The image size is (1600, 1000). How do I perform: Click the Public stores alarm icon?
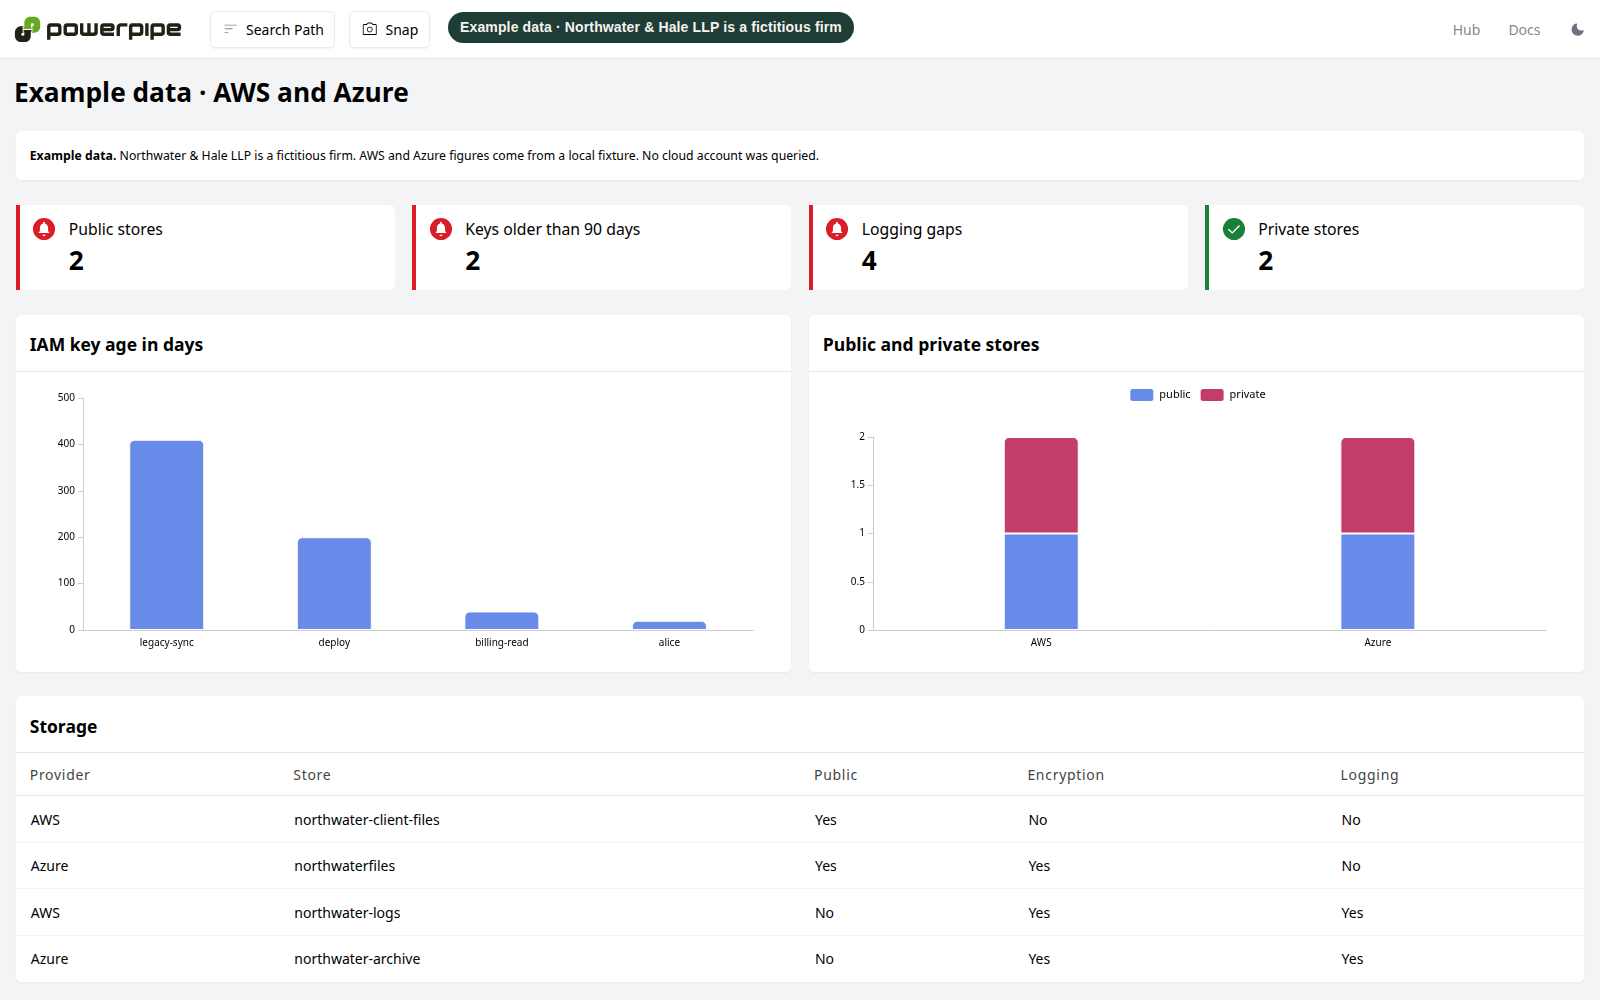click(x=44, y=229)
